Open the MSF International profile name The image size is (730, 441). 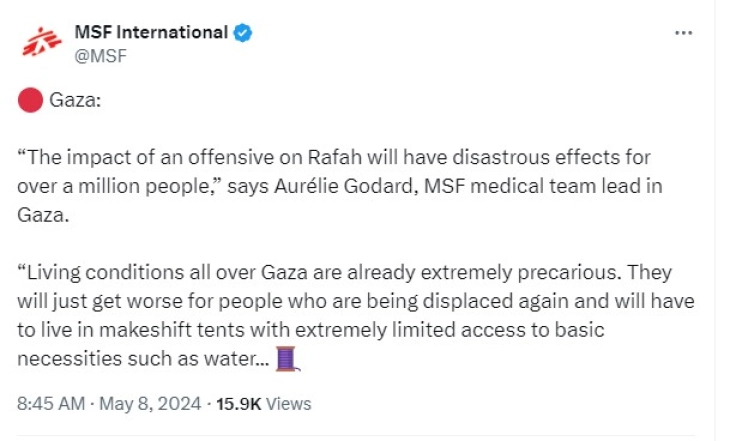[x=151, y=32]
